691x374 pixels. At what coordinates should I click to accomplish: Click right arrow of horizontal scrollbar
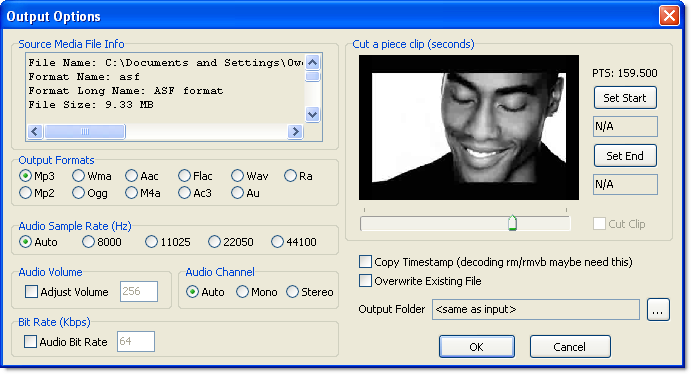(x=296, y=131)
